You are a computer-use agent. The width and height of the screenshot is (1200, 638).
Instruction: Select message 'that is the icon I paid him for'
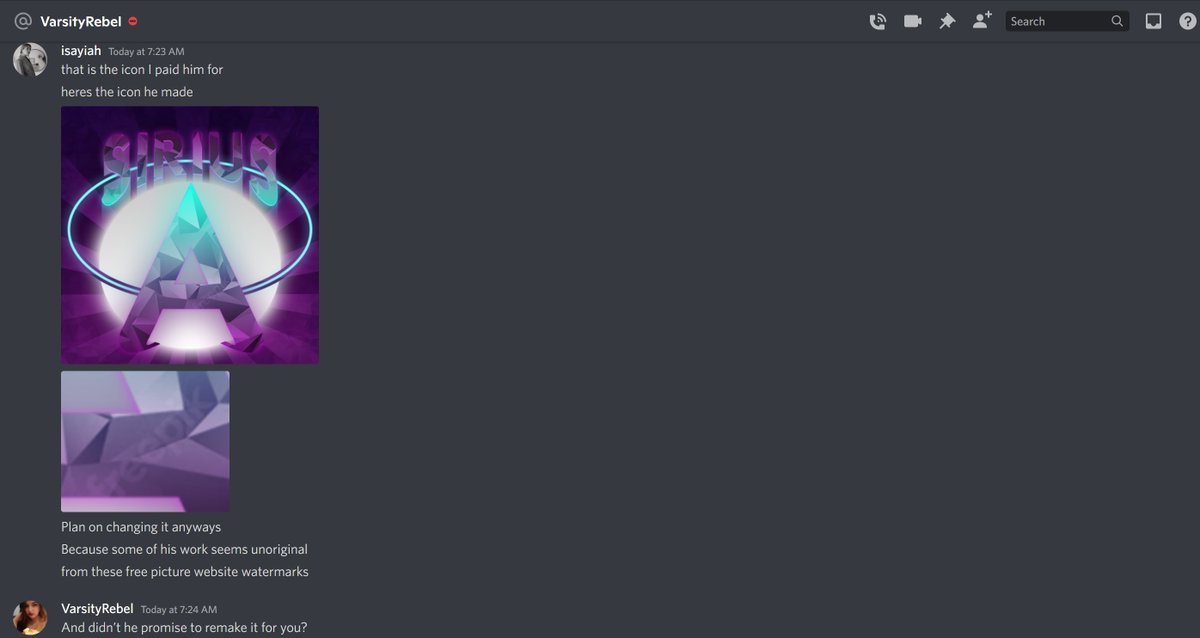point(142,70)
